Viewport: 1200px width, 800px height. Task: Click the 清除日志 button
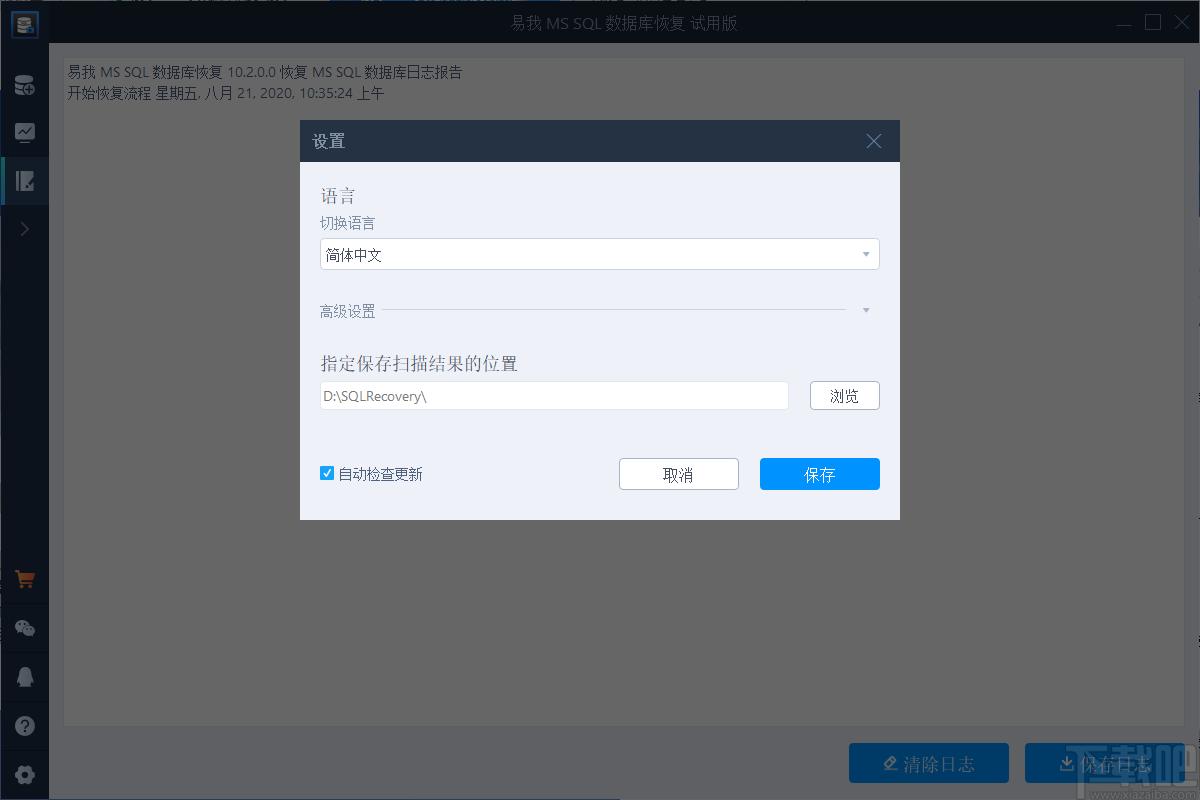tap(929, 764)
